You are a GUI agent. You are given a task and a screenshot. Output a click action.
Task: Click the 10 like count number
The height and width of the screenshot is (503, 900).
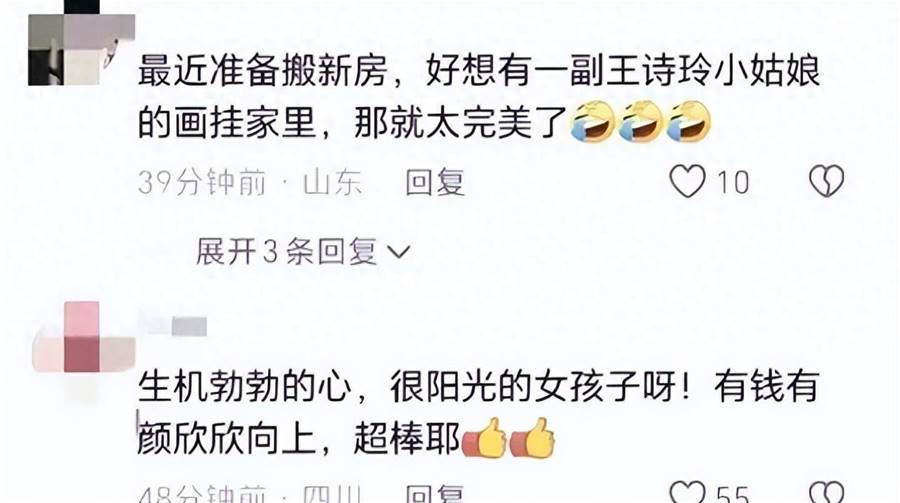click(x=733, y=183)
